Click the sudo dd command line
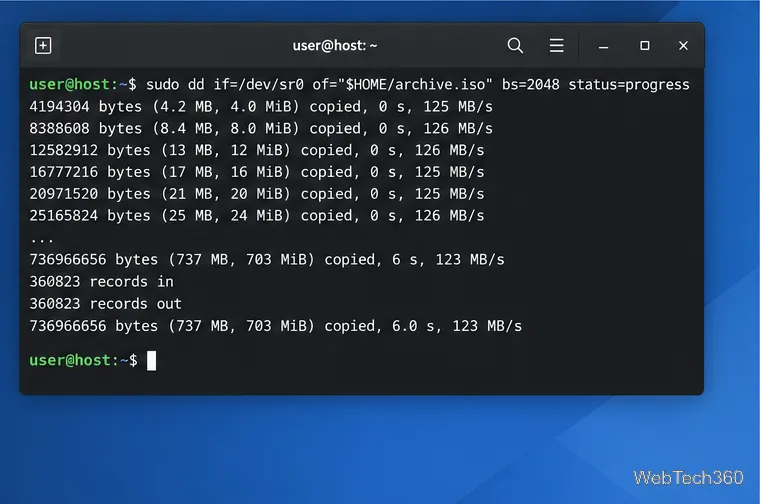This screenshot has height=504, width=760. click(x=359, y=85)
